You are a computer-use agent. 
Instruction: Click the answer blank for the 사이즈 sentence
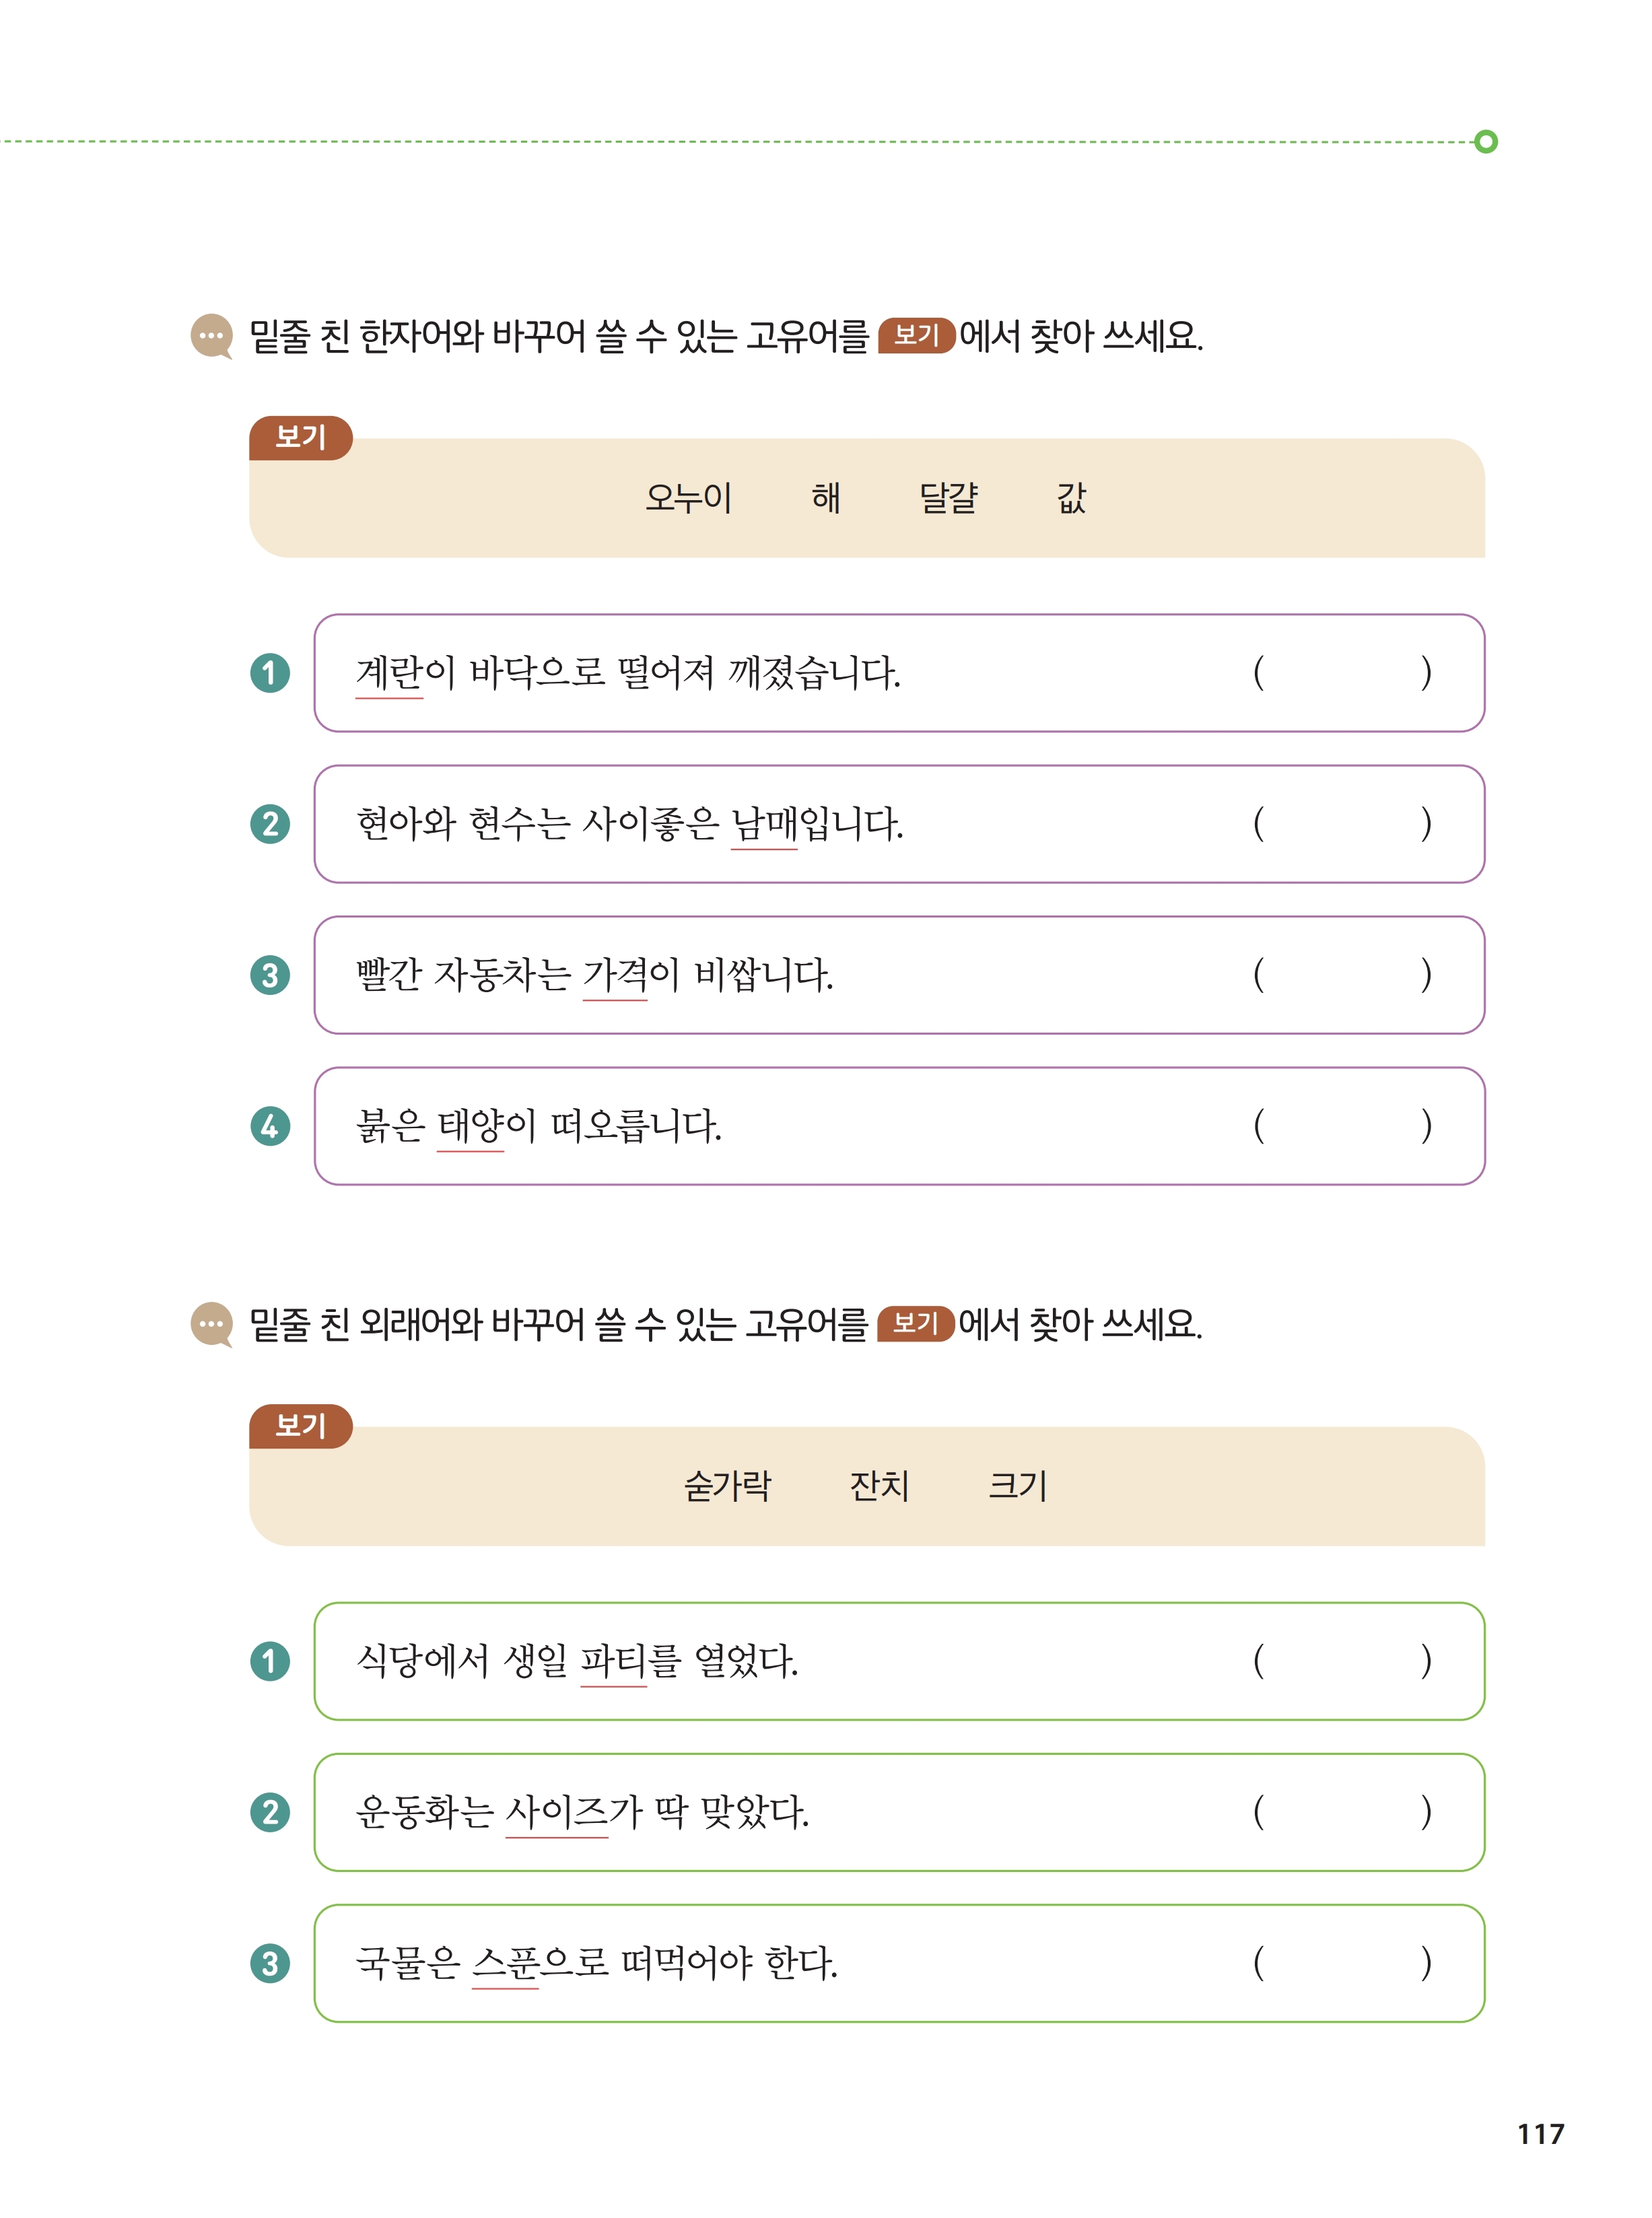1342,1813
